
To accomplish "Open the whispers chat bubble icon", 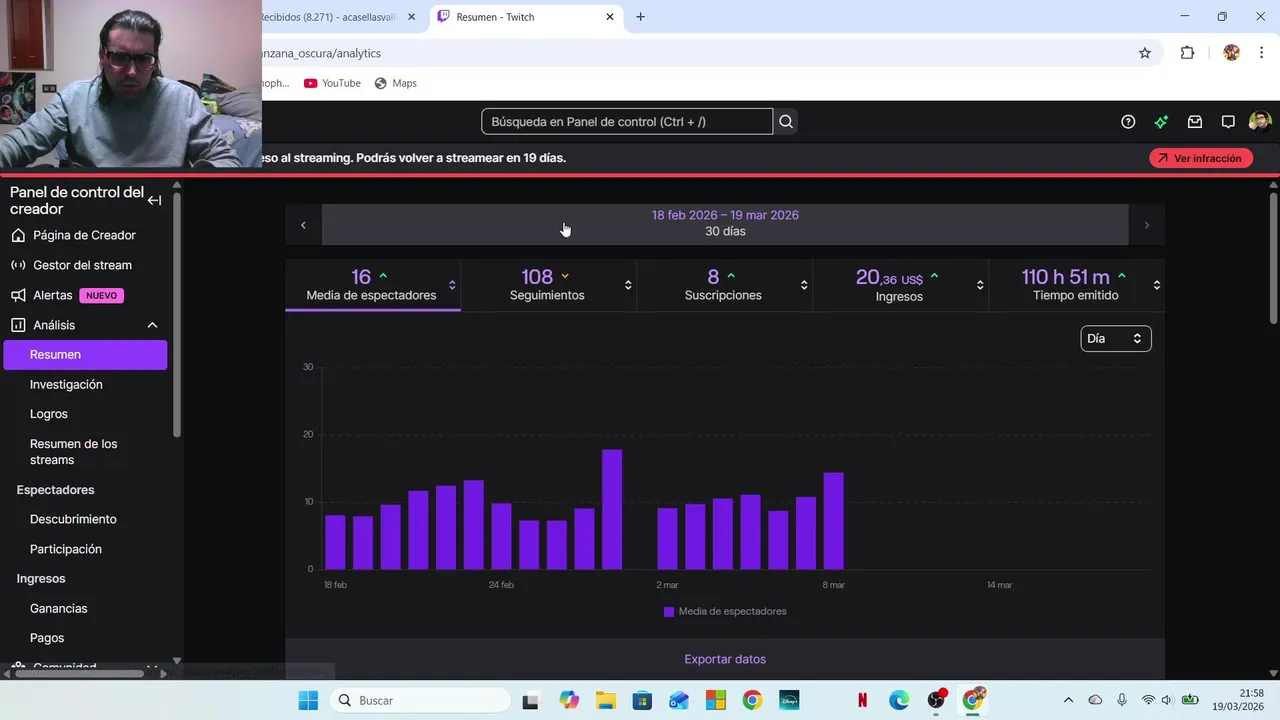I will (x=1228, y=122).
